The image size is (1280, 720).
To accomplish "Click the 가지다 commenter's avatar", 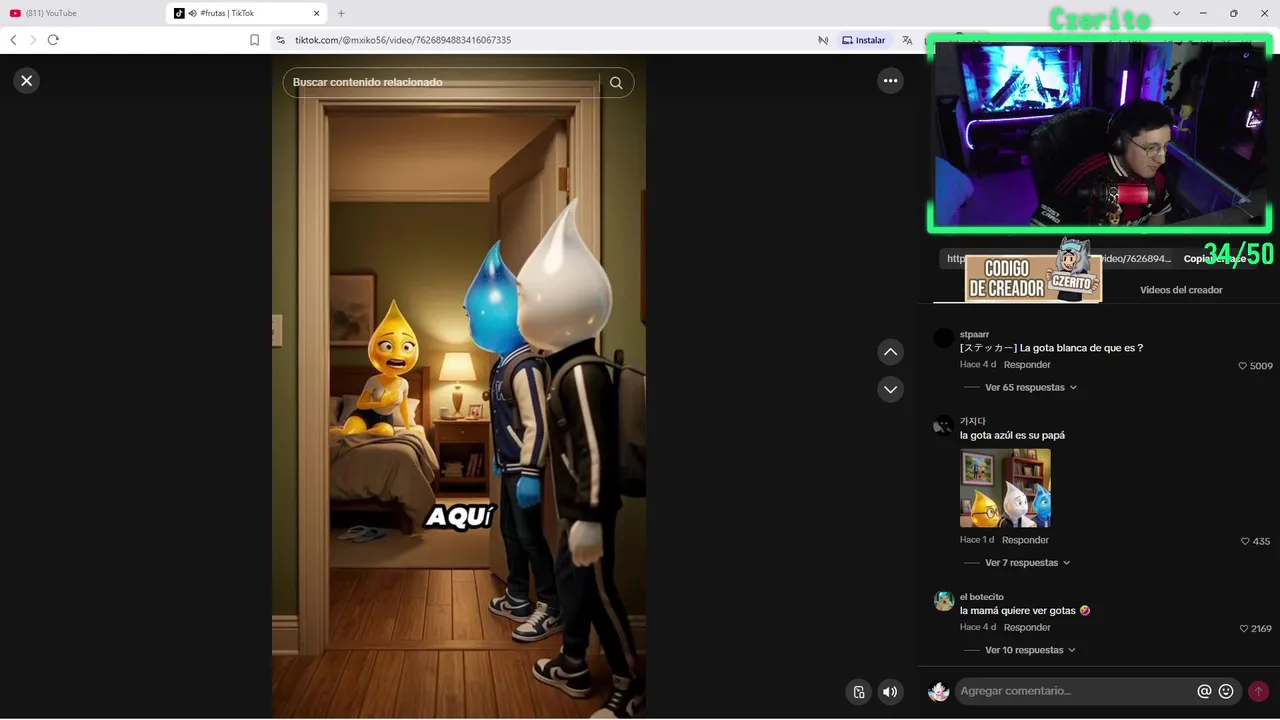I will click(943, 426).
